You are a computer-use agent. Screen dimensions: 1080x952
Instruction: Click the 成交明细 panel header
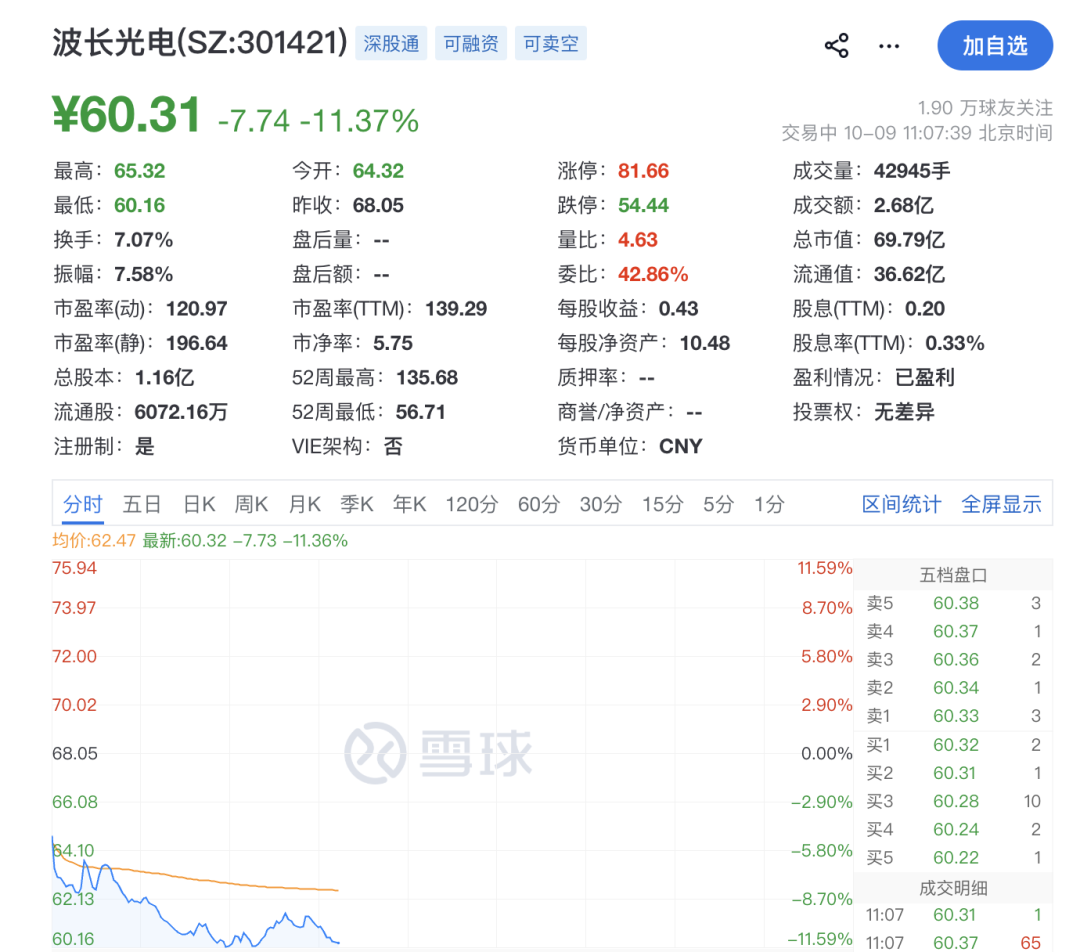[x=953, y=889]
